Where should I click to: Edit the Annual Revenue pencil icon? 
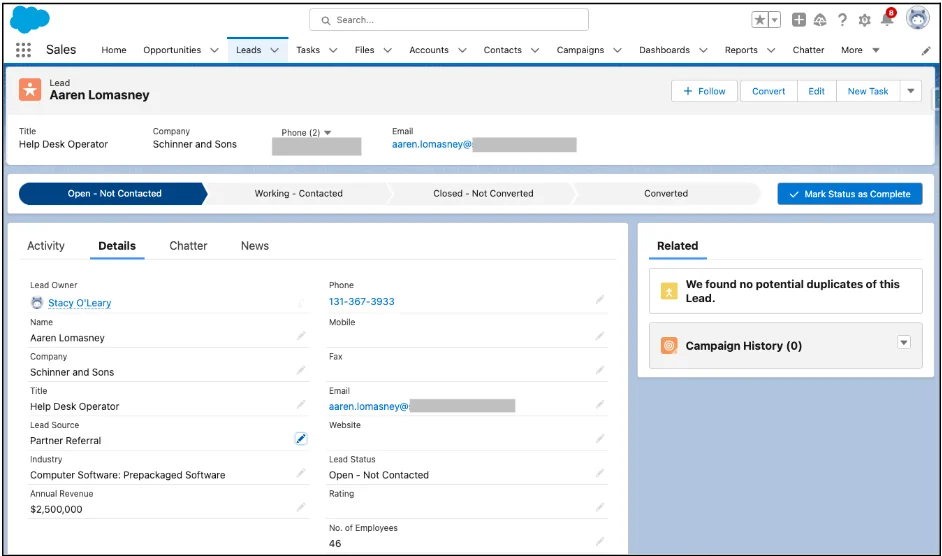(x=301, y=507)
